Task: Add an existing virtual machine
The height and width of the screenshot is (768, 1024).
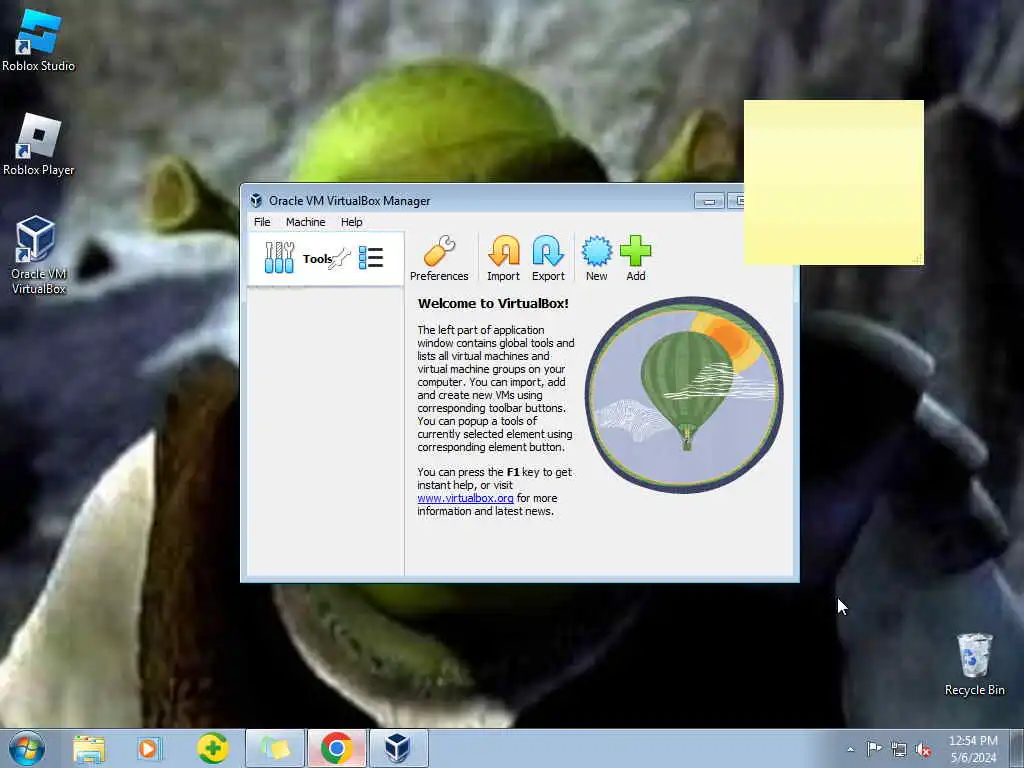Action: [635, 259]
